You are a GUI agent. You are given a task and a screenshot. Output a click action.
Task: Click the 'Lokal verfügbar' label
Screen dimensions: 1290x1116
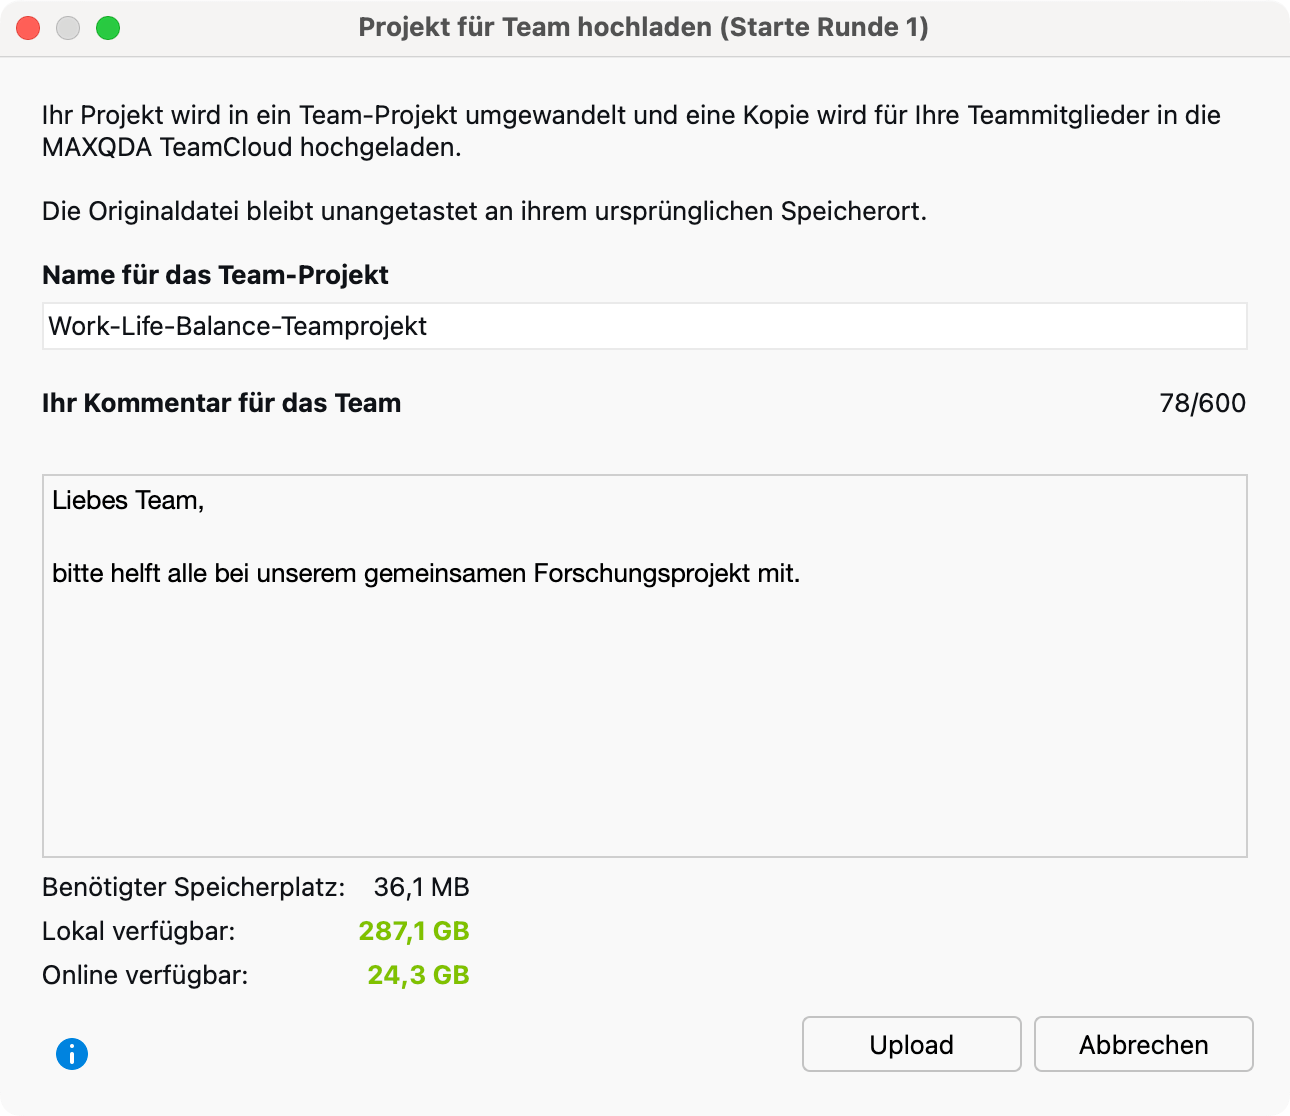coord(138,931)
